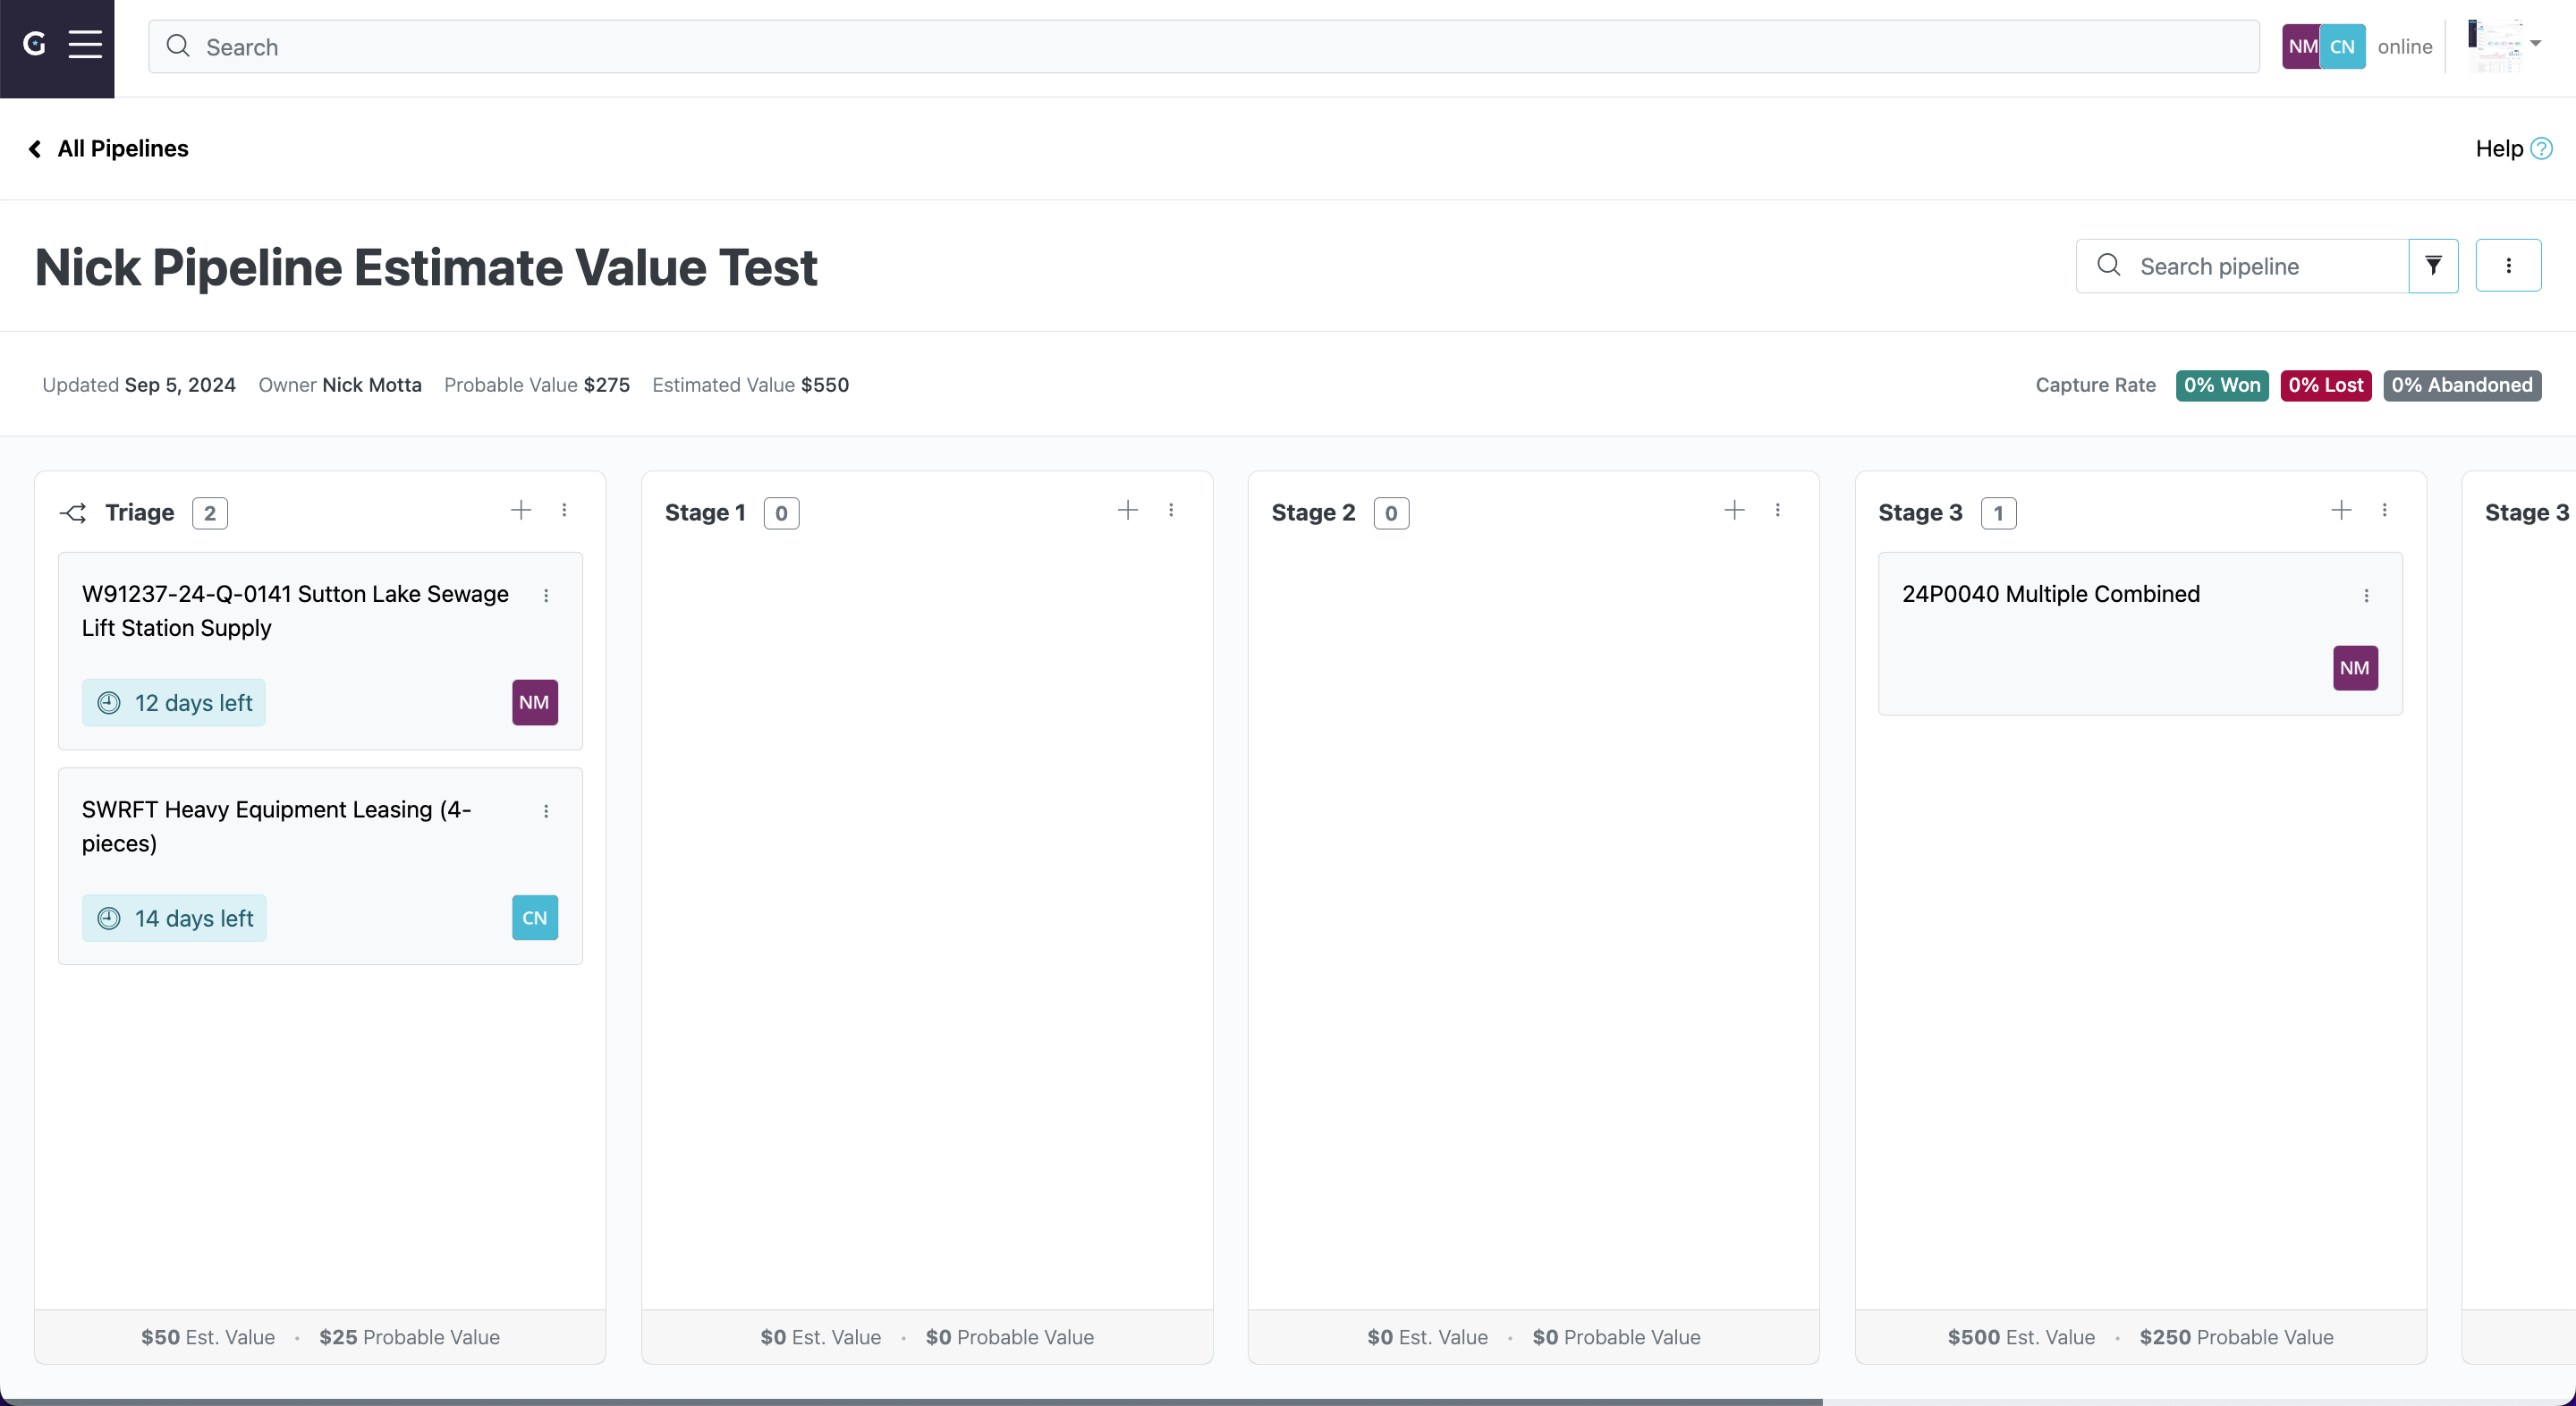Click the online status label
This screenshot has height=1406, width=2576.
pos(2405,47)
